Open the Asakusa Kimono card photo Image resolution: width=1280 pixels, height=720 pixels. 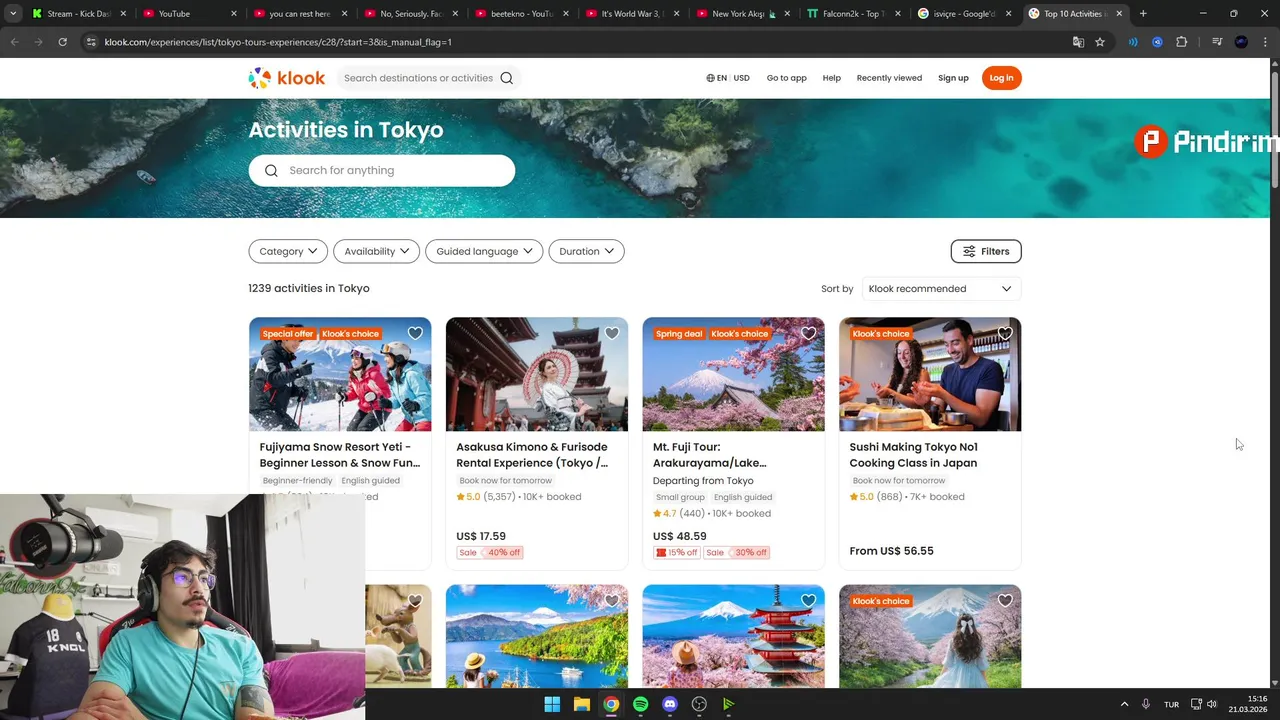point(537,374)
